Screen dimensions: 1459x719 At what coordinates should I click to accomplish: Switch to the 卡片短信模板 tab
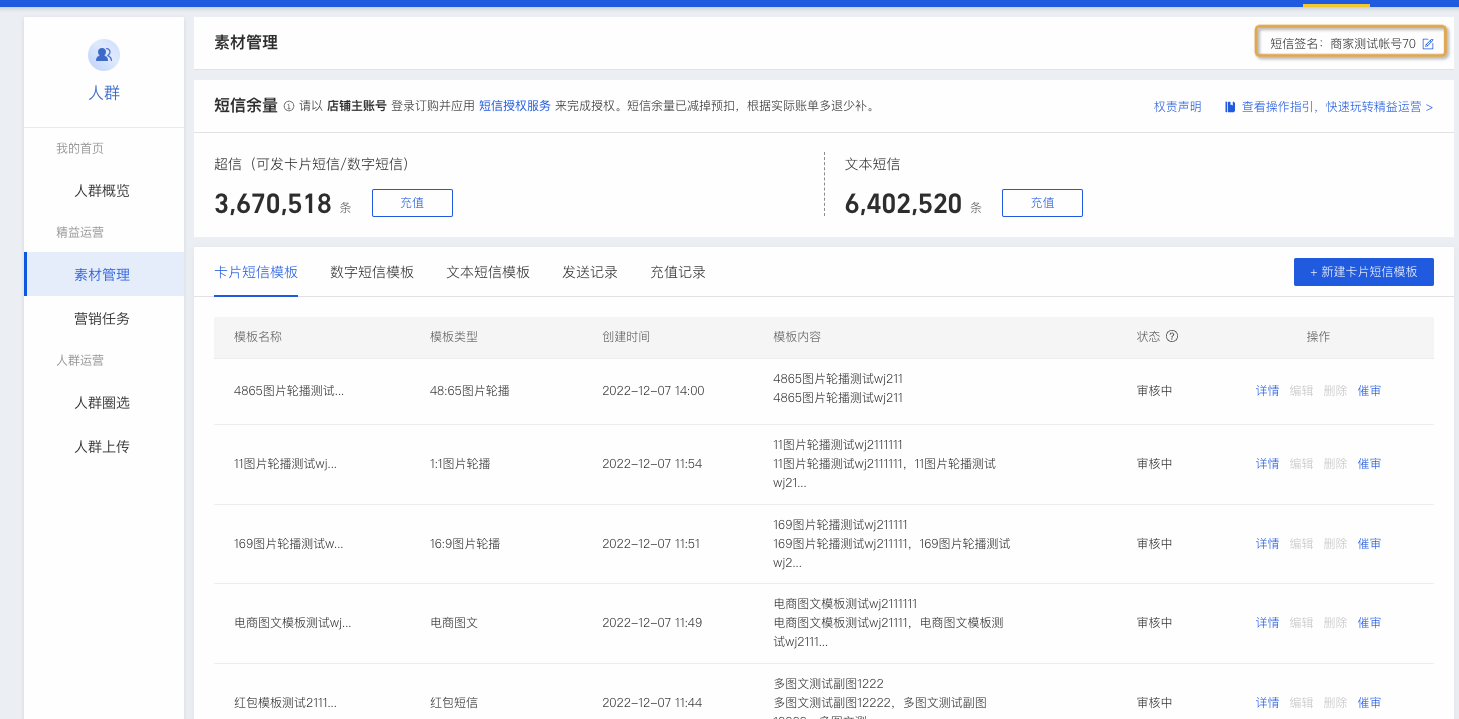pyautogui.click(x=256, y=272)
